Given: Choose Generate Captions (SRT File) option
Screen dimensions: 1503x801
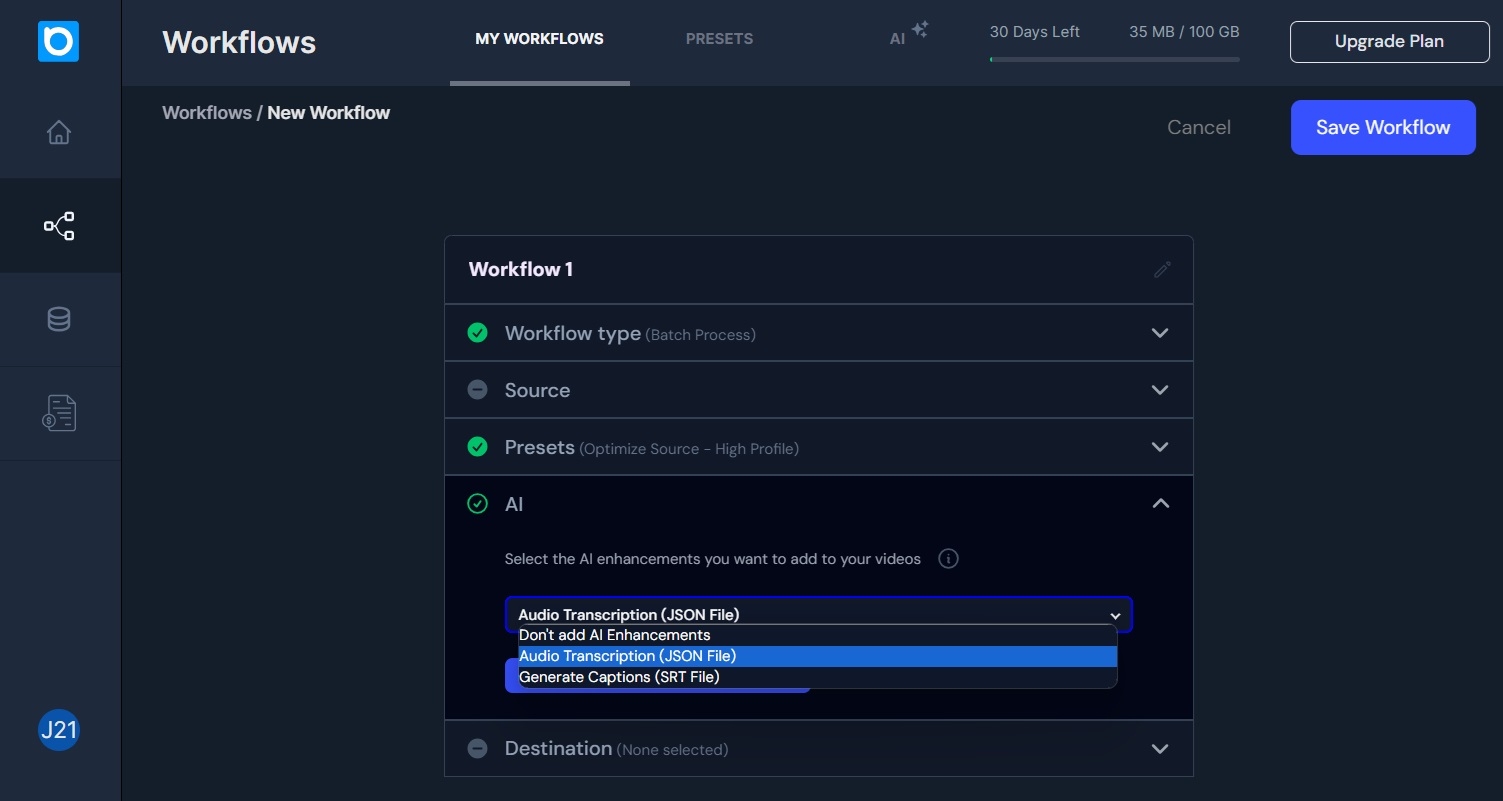Looking at the screenshot, I should pyautogui.click(x=619, y=677).
